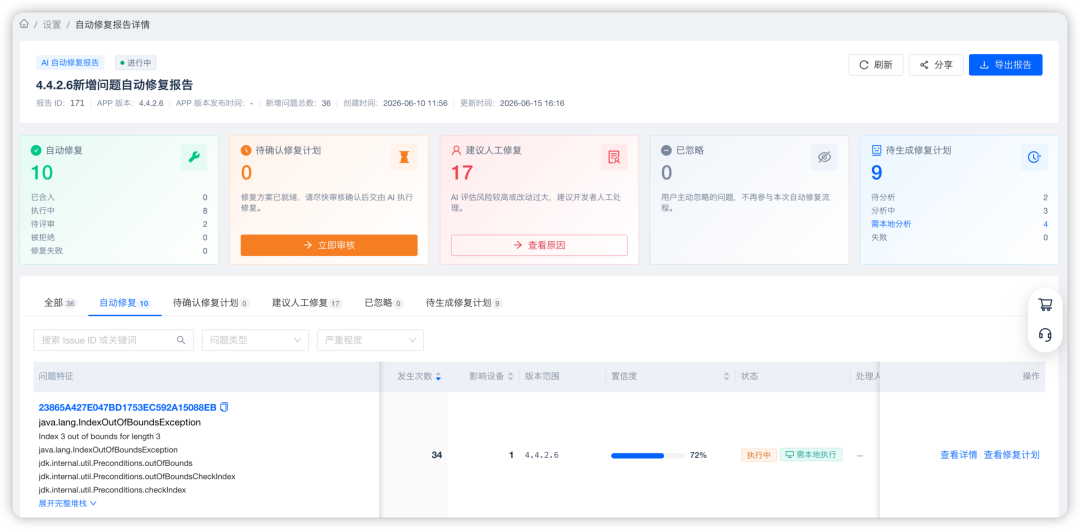Click crossed-eye icon on 已忽略 card
Image resolution: width=1080 pixels, height=530 pixels.
(824, 157)
